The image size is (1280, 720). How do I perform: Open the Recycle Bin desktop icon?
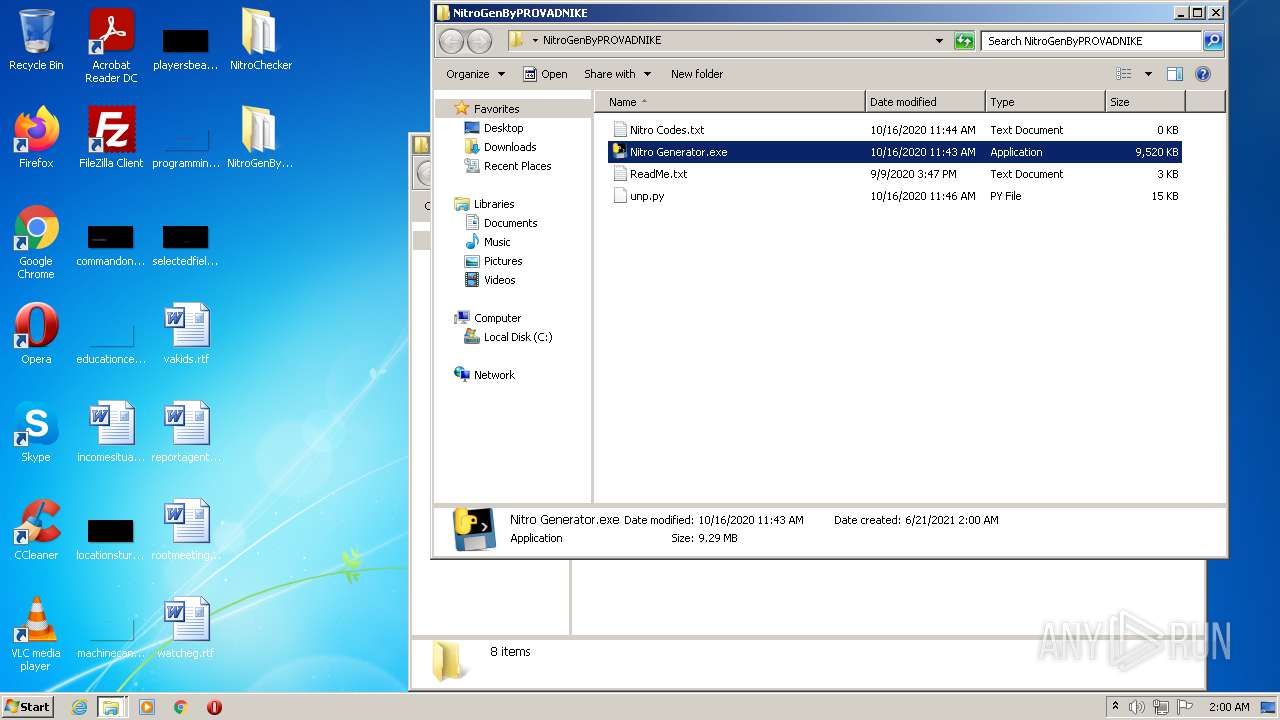coord(36,40)
